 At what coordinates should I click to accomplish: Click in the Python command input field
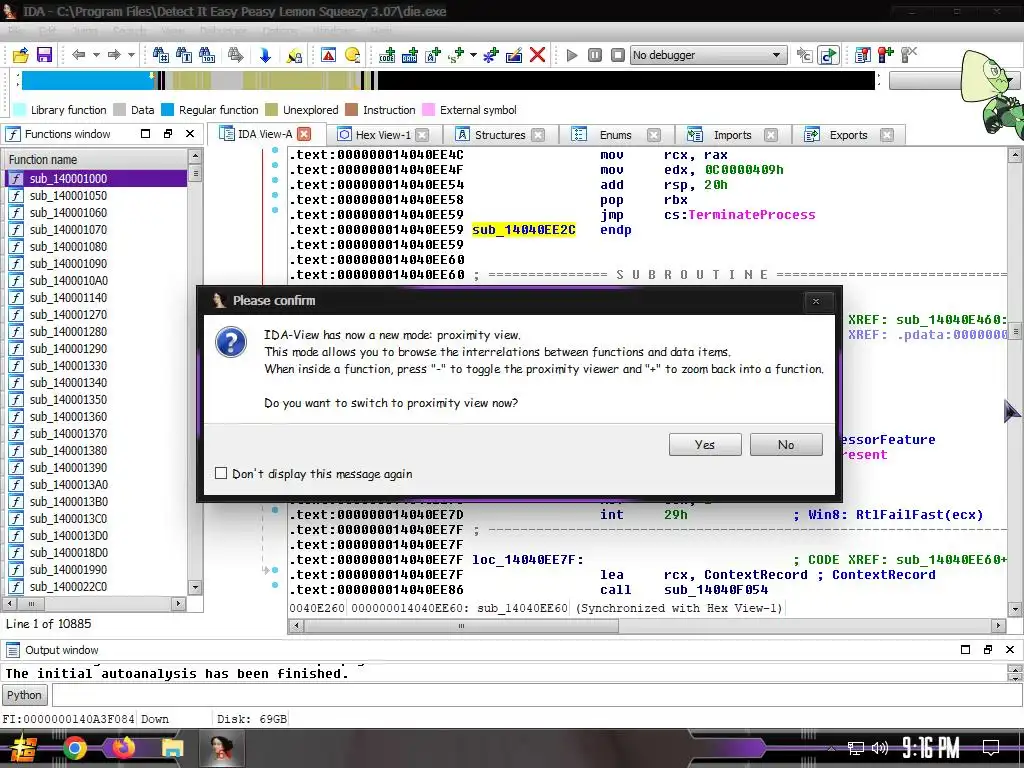[x=537, y=695]
